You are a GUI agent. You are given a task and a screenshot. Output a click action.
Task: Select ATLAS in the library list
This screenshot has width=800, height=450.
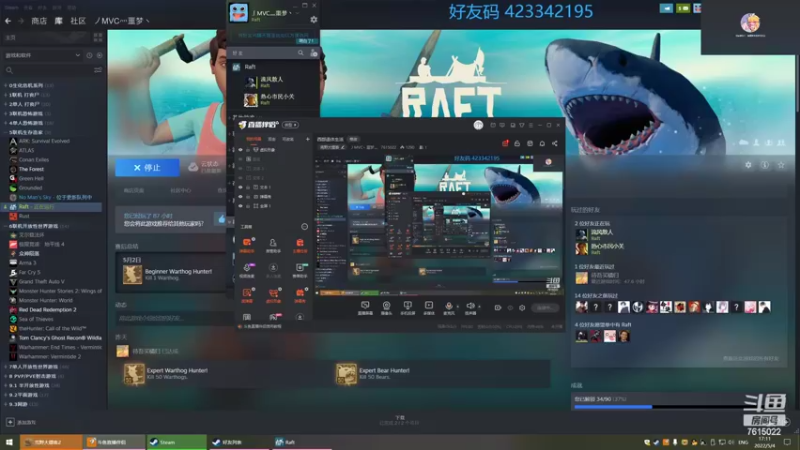tap(27, 151)
